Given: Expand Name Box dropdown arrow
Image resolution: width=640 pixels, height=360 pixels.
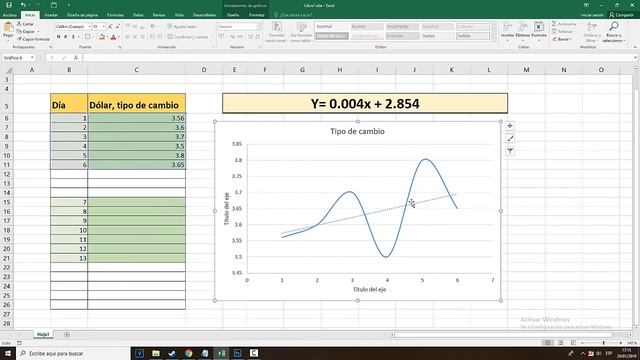Looking at the screenshot, I should (32, 58).
